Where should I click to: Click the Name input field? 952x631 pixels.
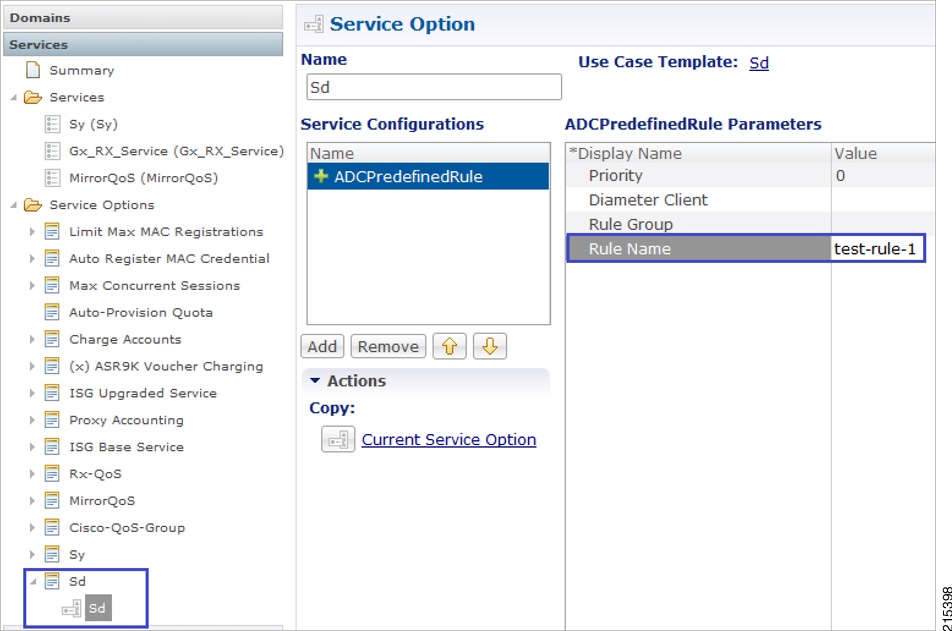click(x=434, y=87)
